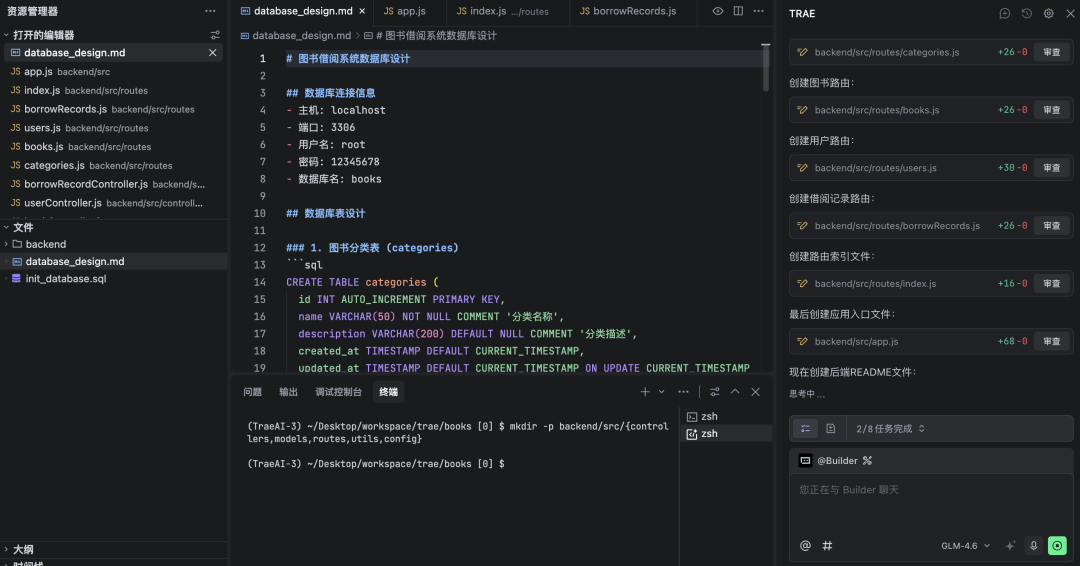Open userController.js in open editors
Viewport: 1080px width, 566px height.
pyautogui.click(x=114, y=203)
